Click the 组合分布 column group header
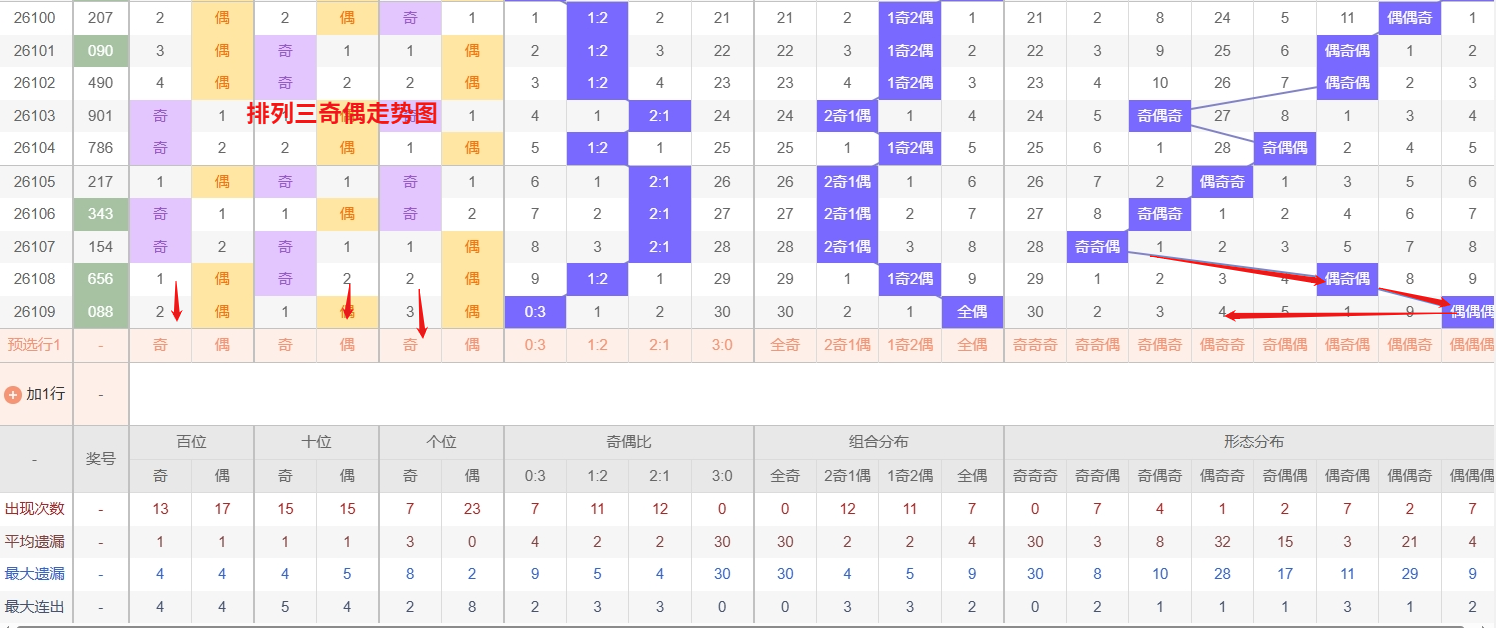This screenshot has width=1497, height=628. [x=878, y=441]
